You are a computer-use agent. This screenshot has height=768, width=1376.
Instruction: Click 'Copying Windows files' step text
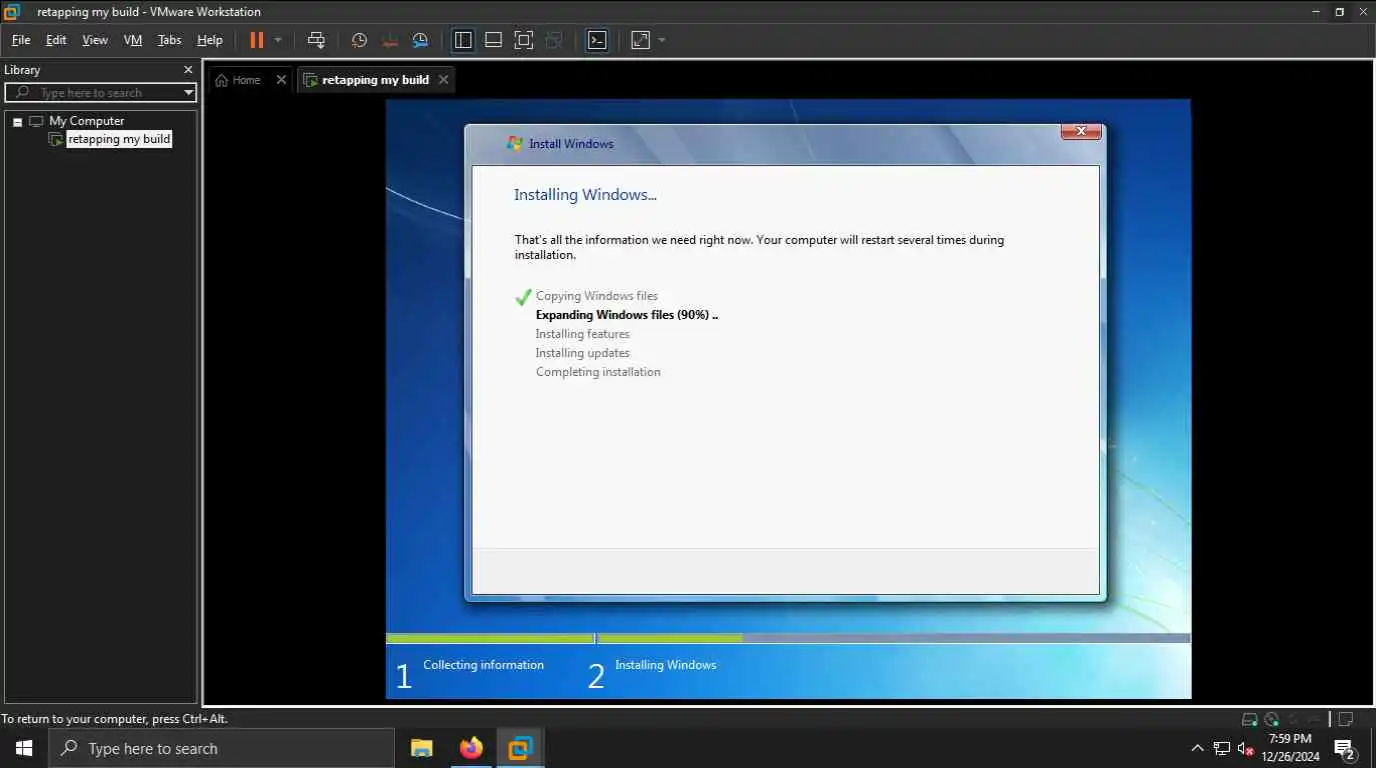tap(597, 296)
